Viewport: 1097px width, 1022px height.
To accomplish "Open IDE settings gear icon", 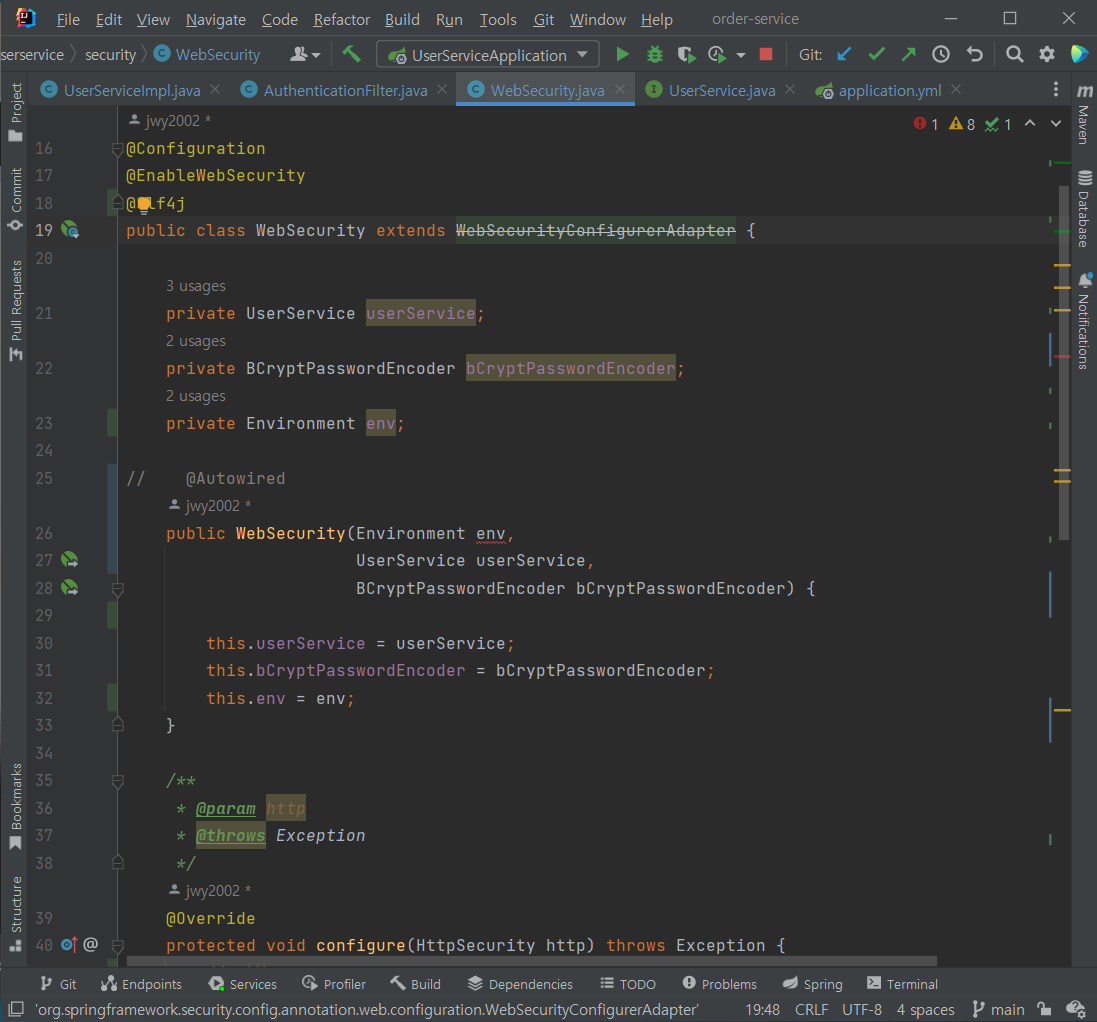I will click(1047, 55).
